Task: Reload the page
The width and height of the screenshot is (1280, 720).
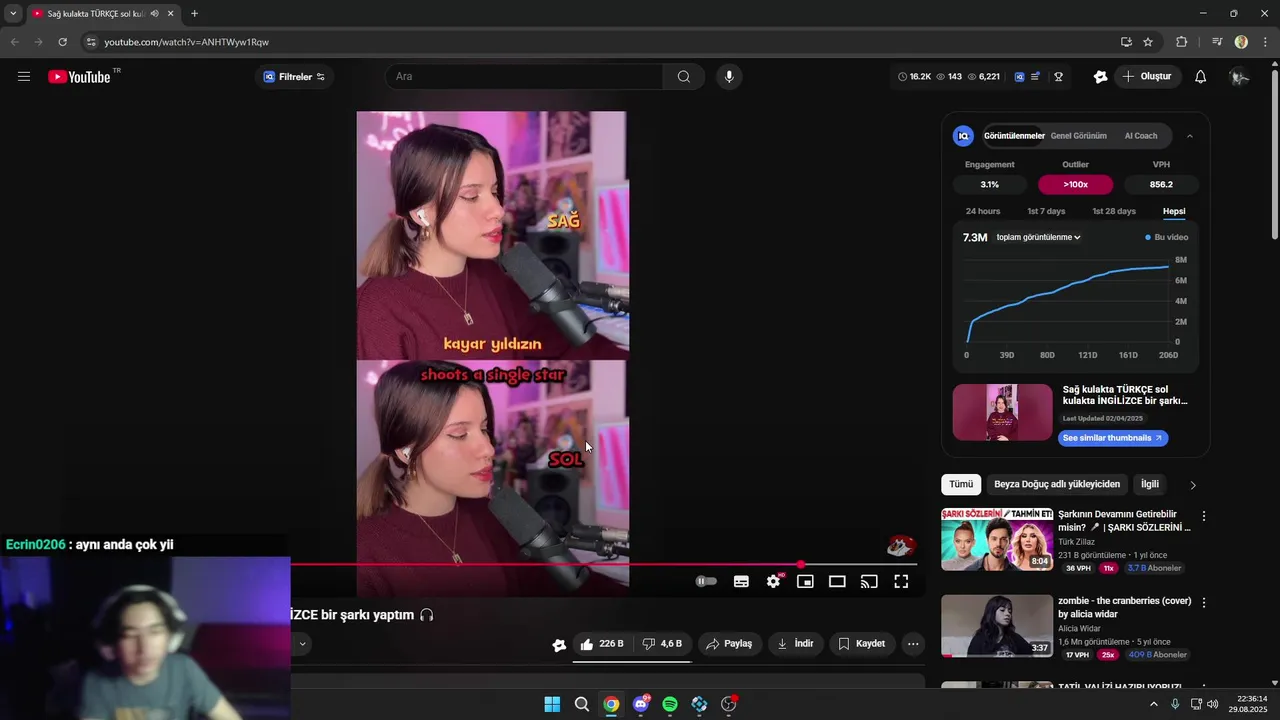Action: coord(62,42)
